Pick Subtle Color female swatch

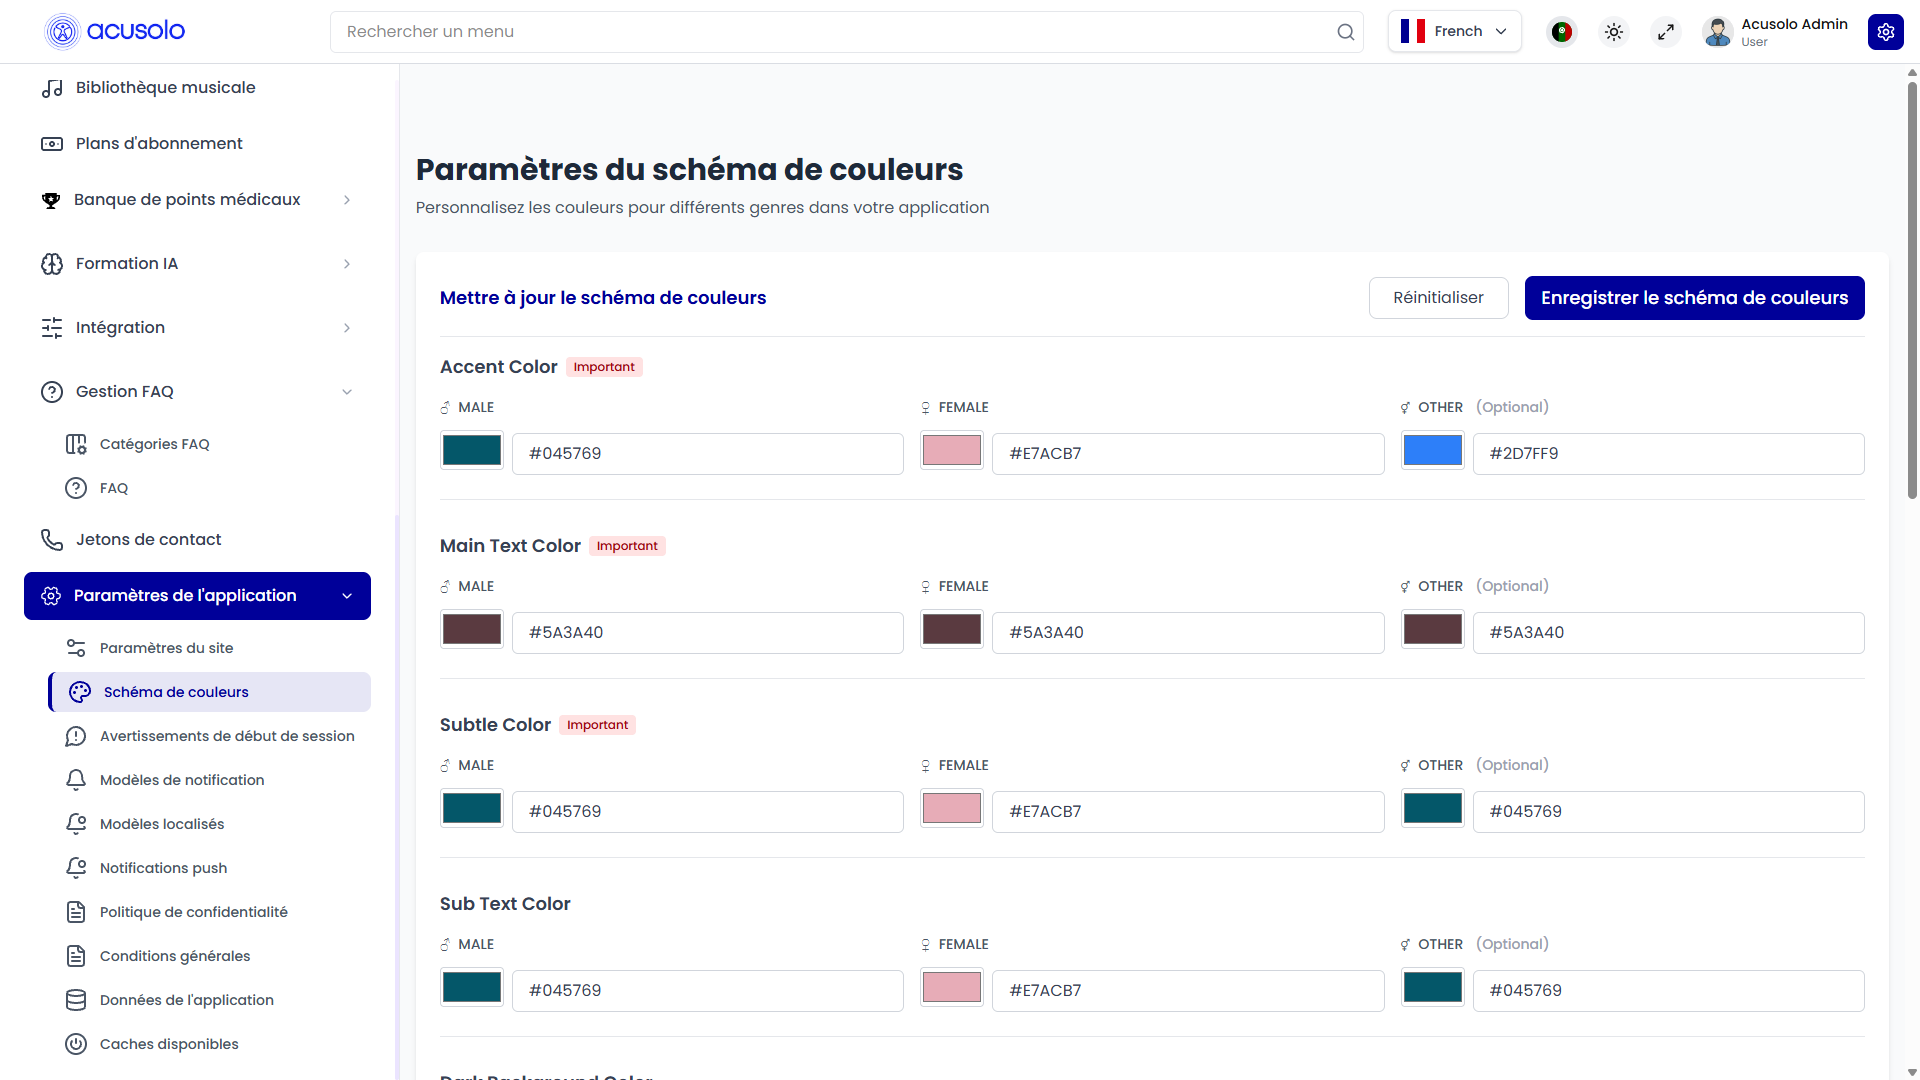coord(952,809)
